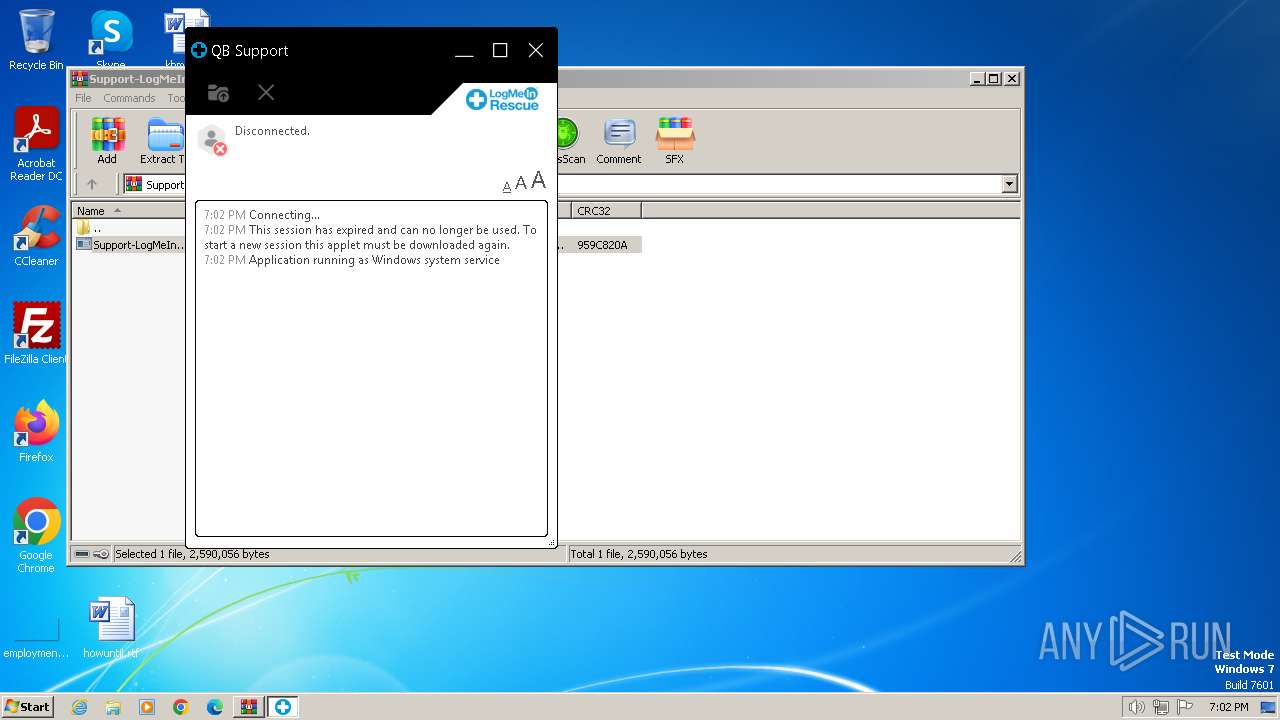
Task: Switch to LogMeIn Rescue taskbar button
Action: click(x=282, y=707)
